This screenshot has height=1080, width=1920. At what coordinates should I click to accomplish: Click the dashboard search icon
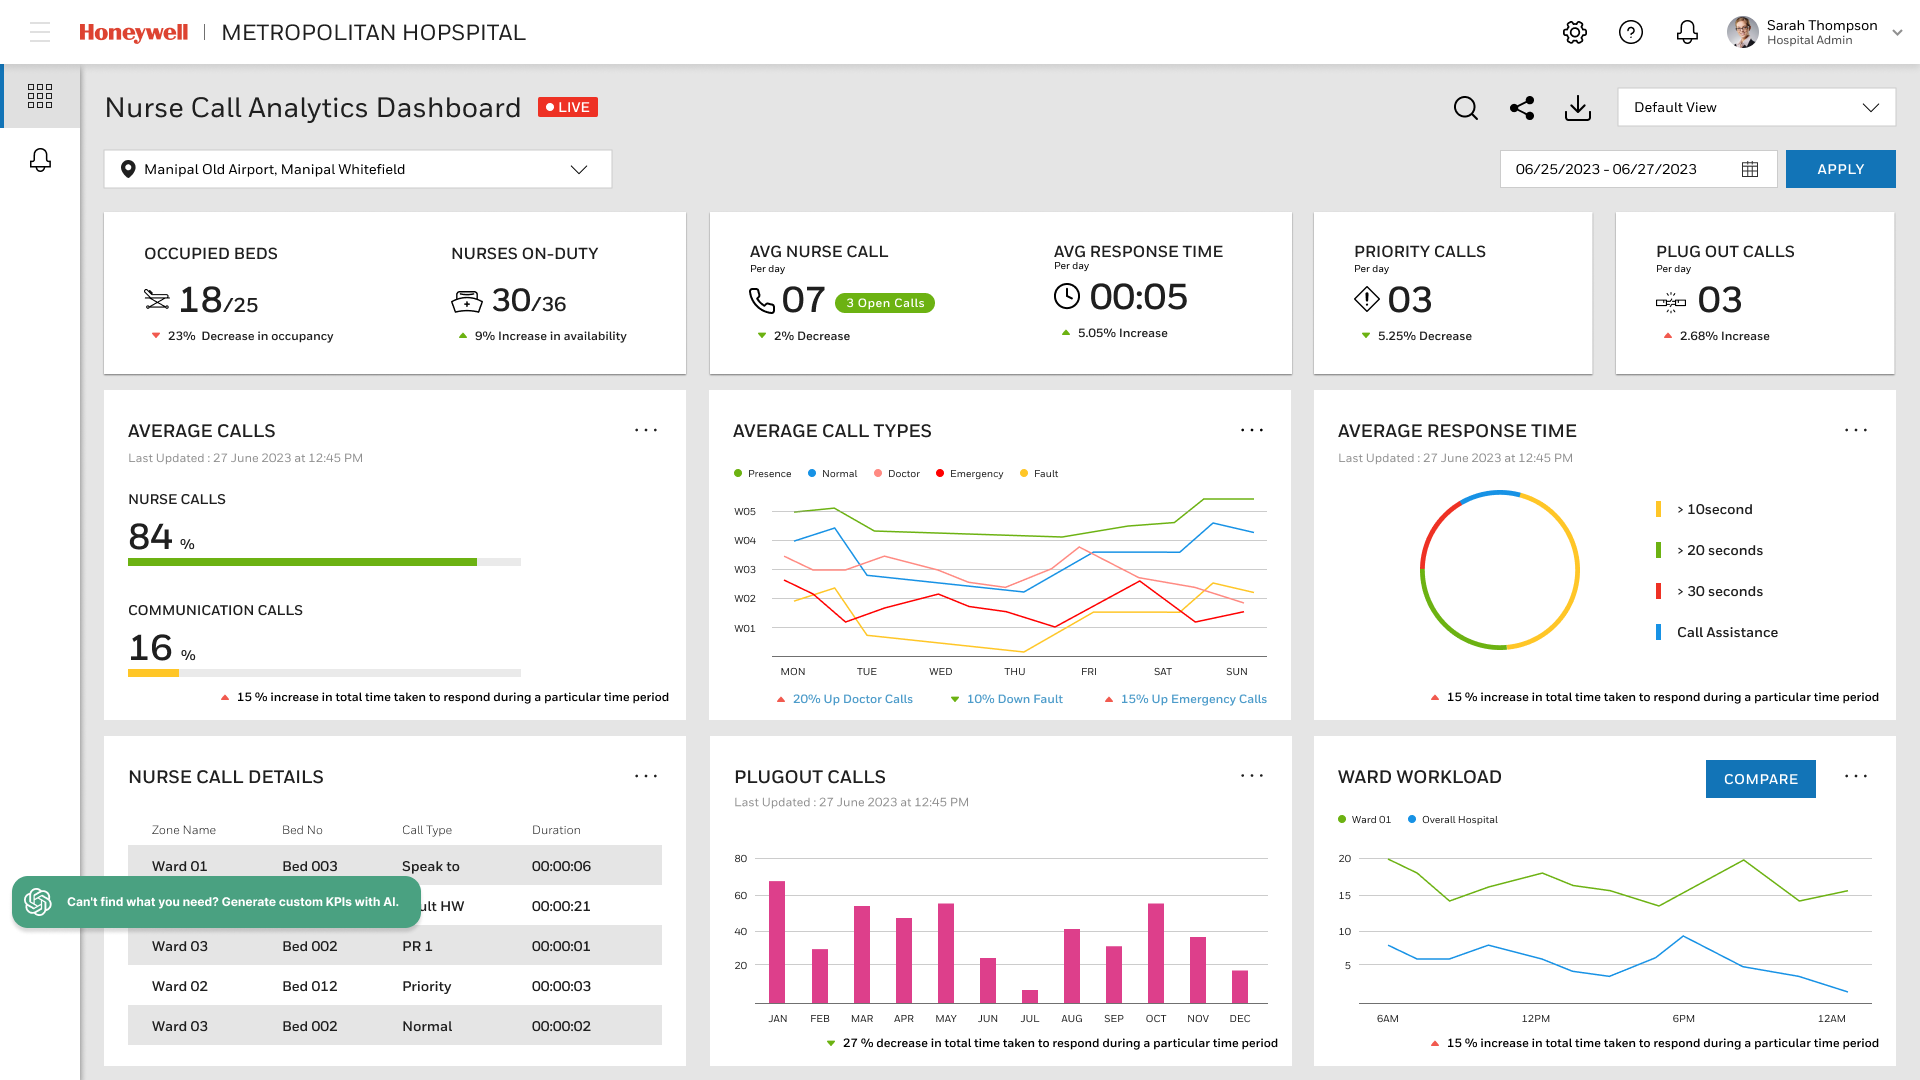coord(1466,108)
